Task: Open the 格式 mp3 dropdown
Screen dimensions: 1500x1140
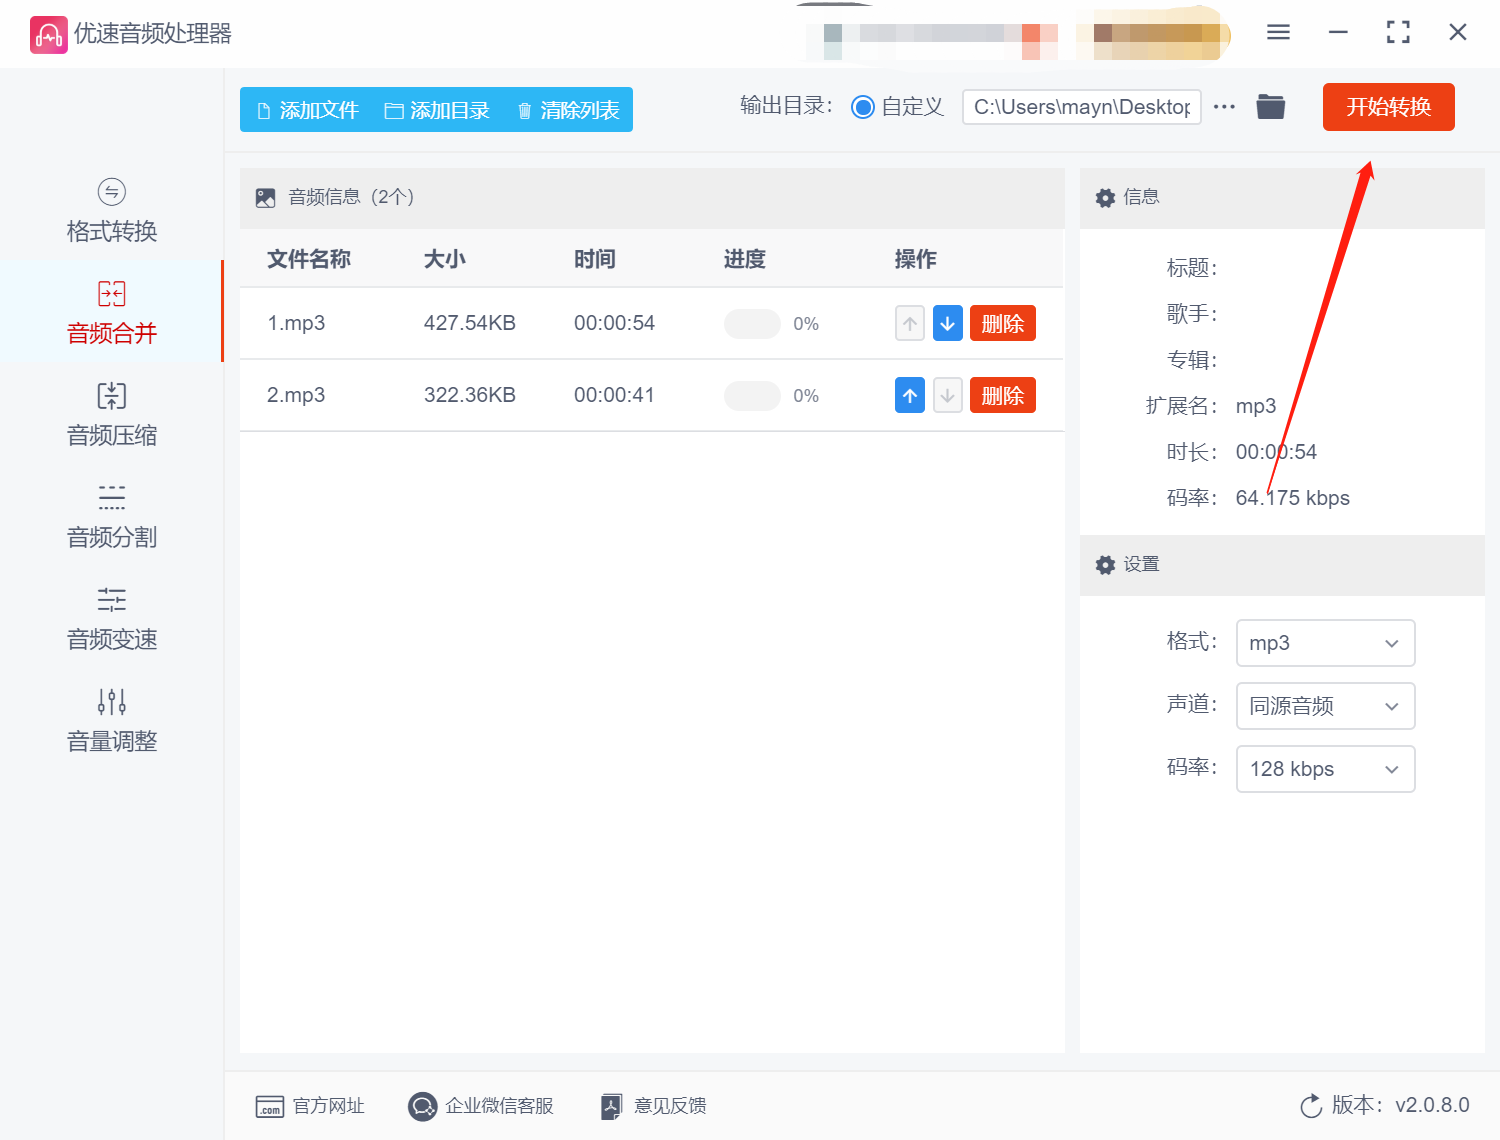Action: point(1325,643)
